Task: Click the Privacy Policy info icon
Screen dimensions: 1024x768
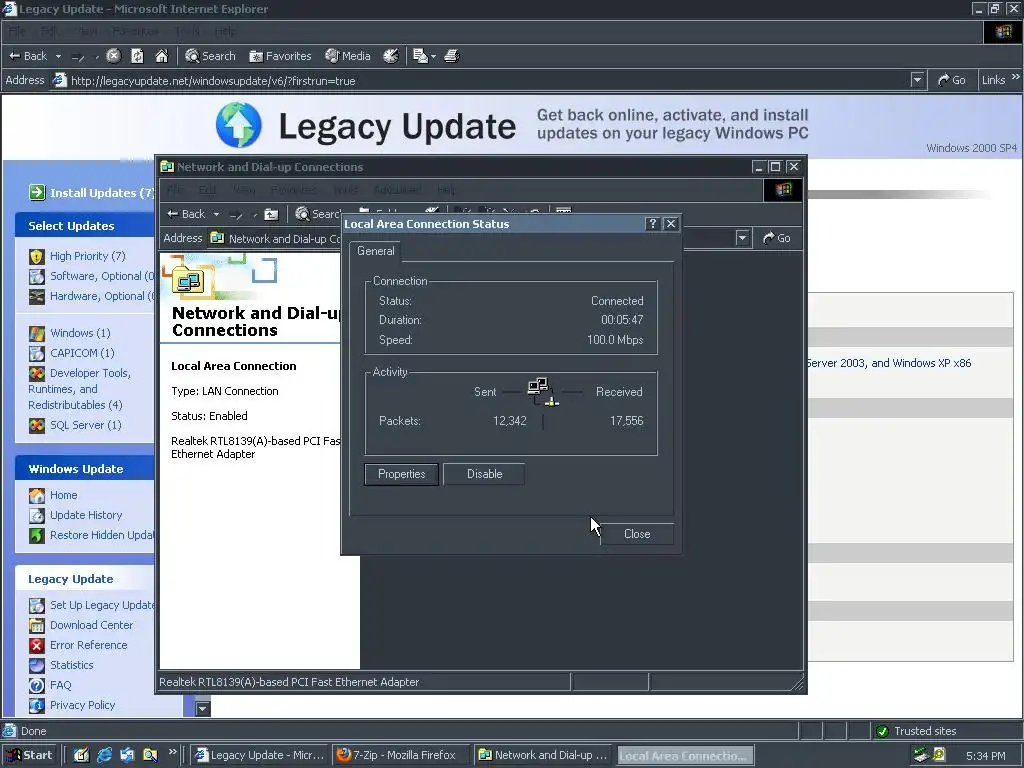Action: click(37, 705)
